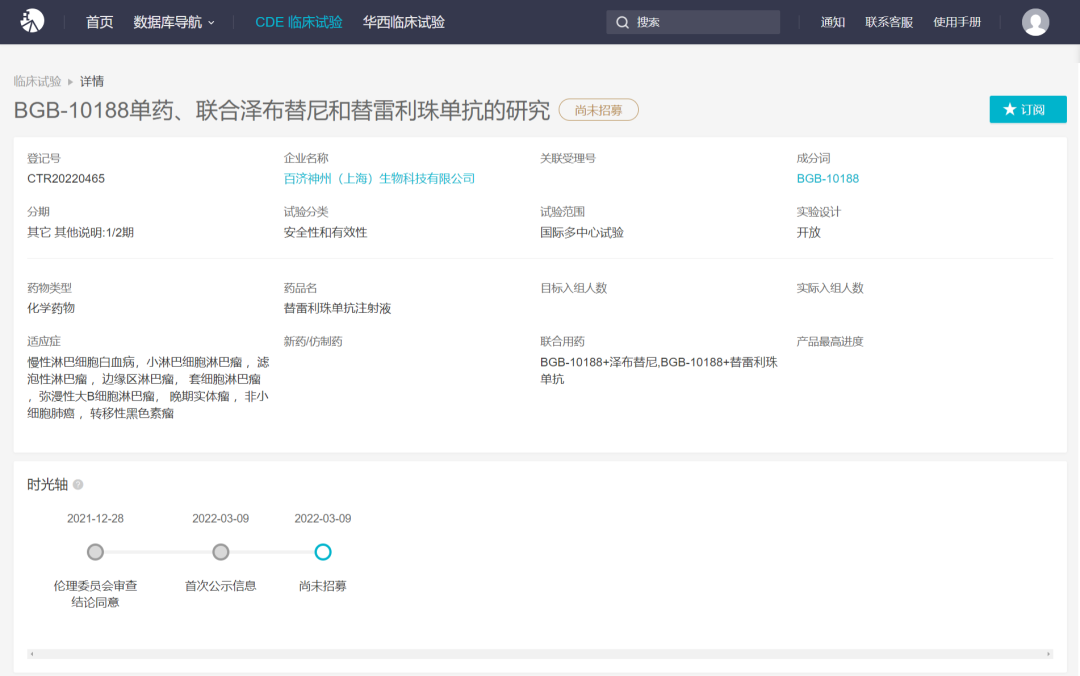Image resolution: width=1080 pixels, height=676 pixels.
Task: Switch to 华西临床试验 tab
Action: (404, 22)
